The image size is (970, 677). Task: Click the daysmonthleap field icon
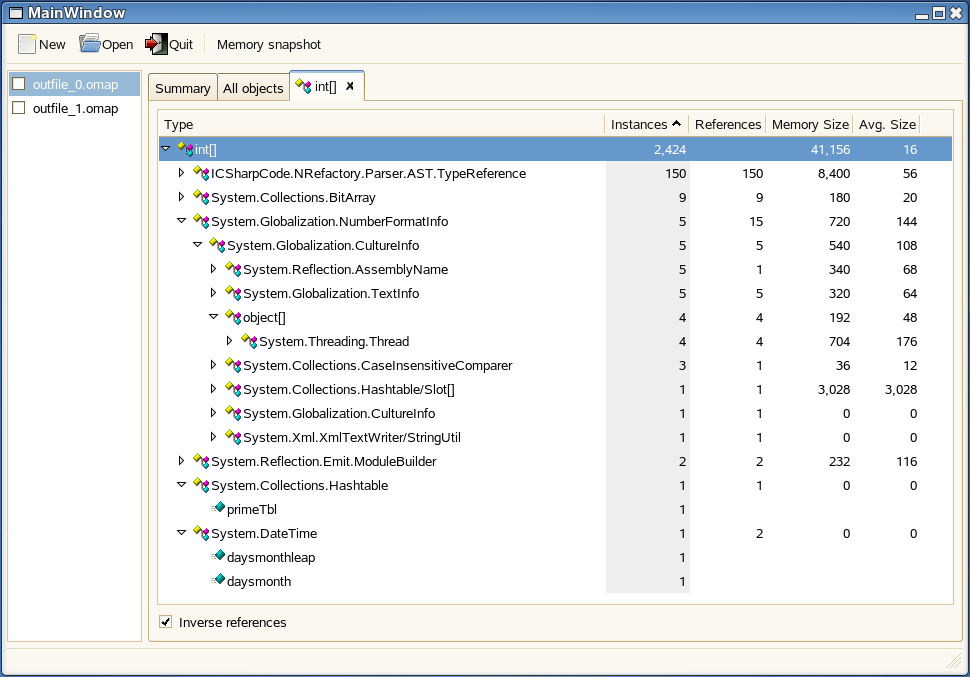219,557
